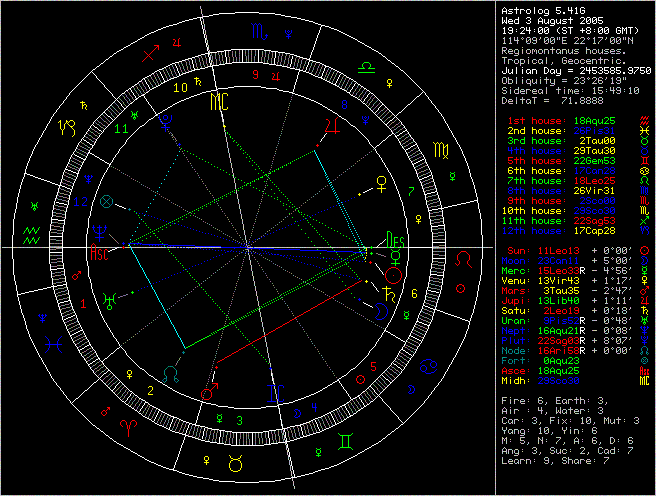656x496 pixels.
Task: Select the Regiomontanus houses text line
Action: tap(562, 49)
